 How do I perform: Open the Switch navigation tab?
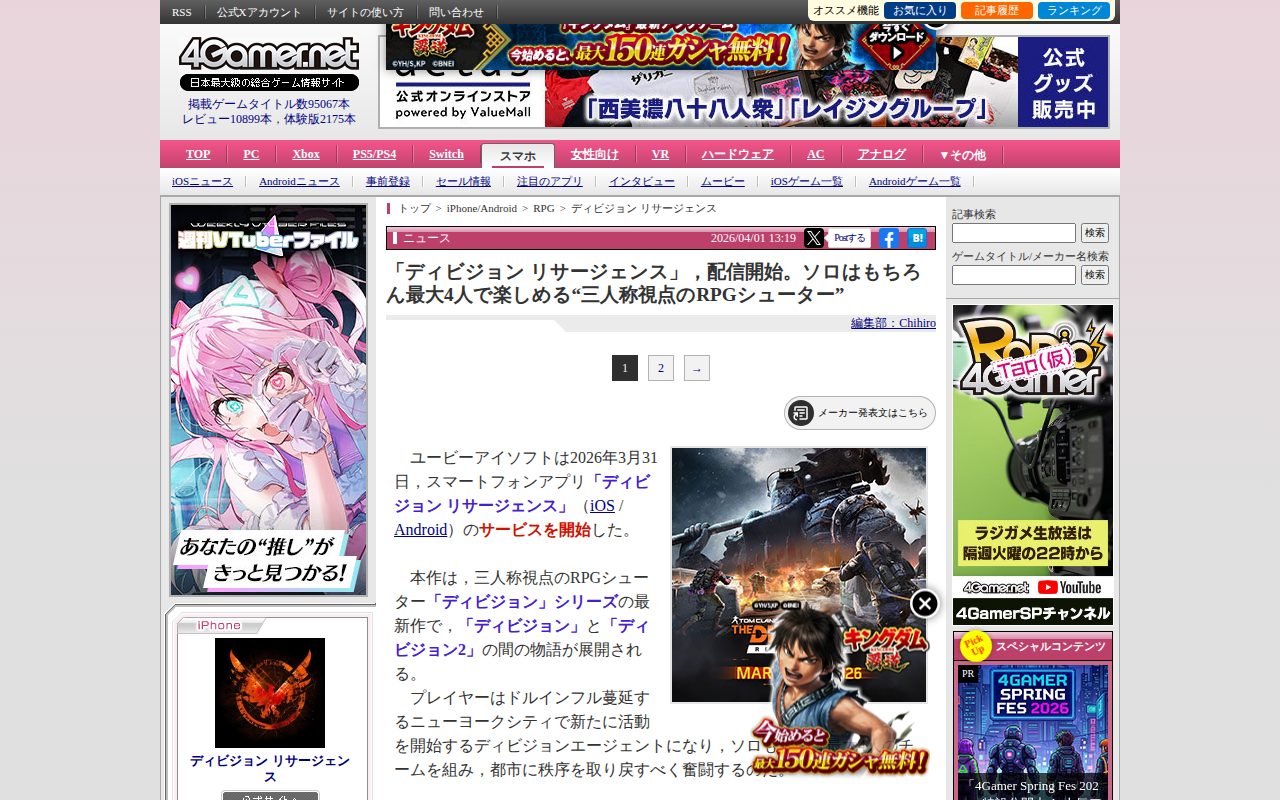tap(446, 154)
